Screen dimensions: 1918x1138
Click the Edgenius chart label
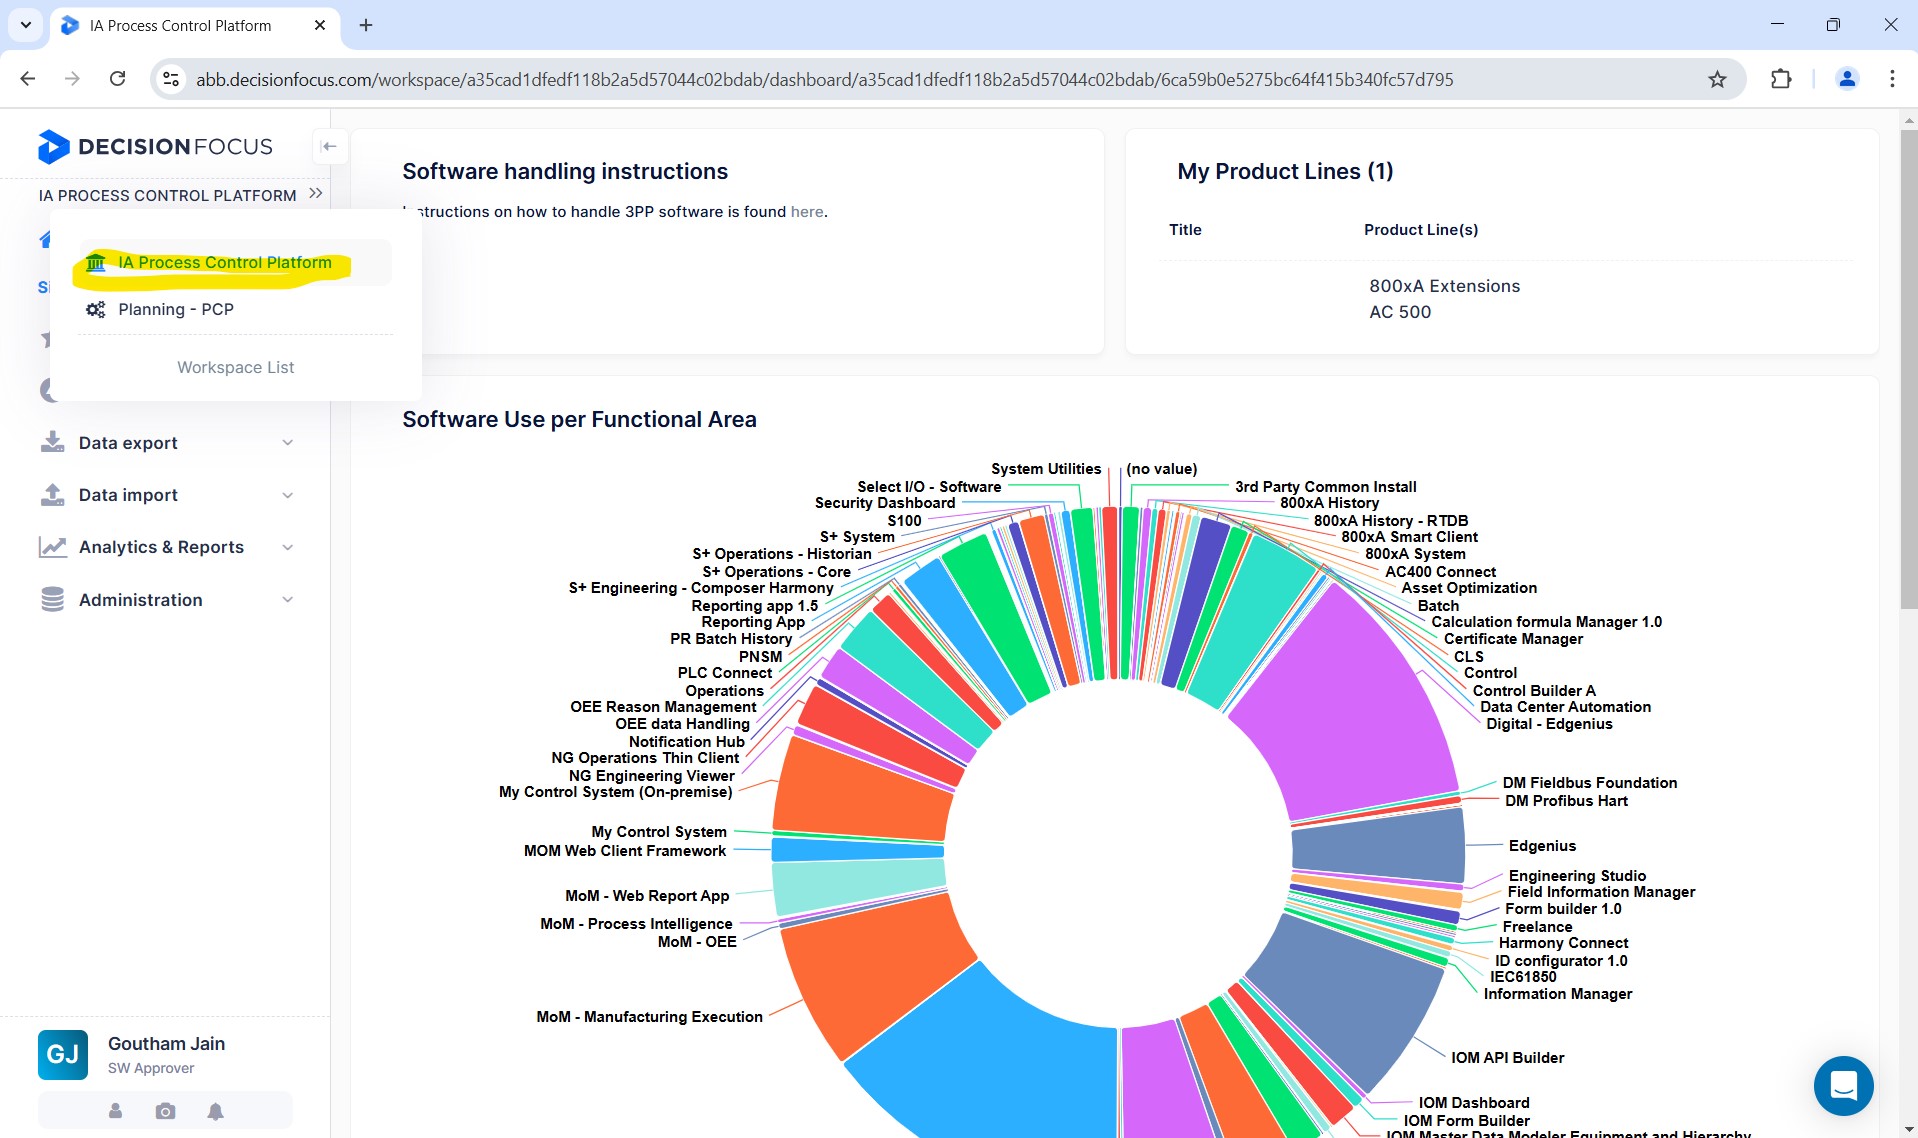click(1542, 846)
